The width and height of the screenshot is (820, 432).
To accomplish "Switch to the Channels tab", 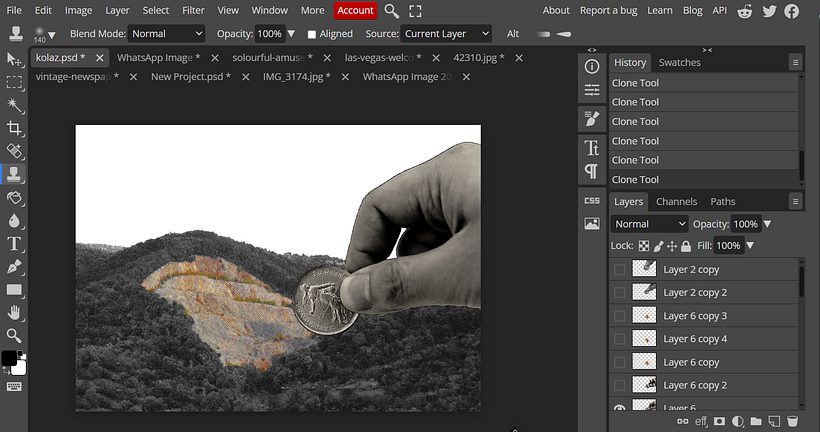I will [677, 201].
